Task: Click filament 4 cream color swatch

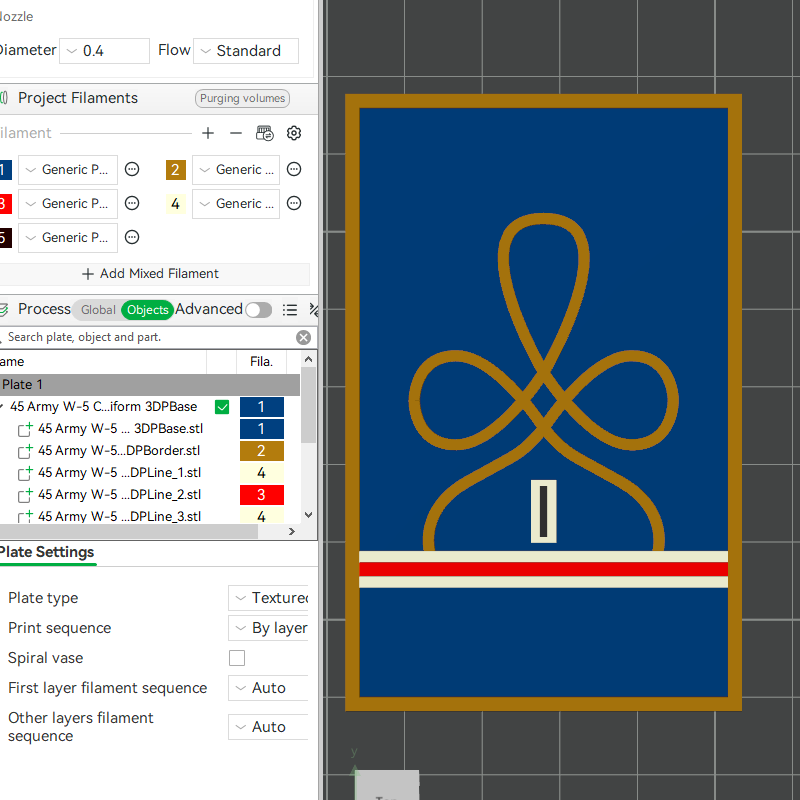Action: (176, 204)
